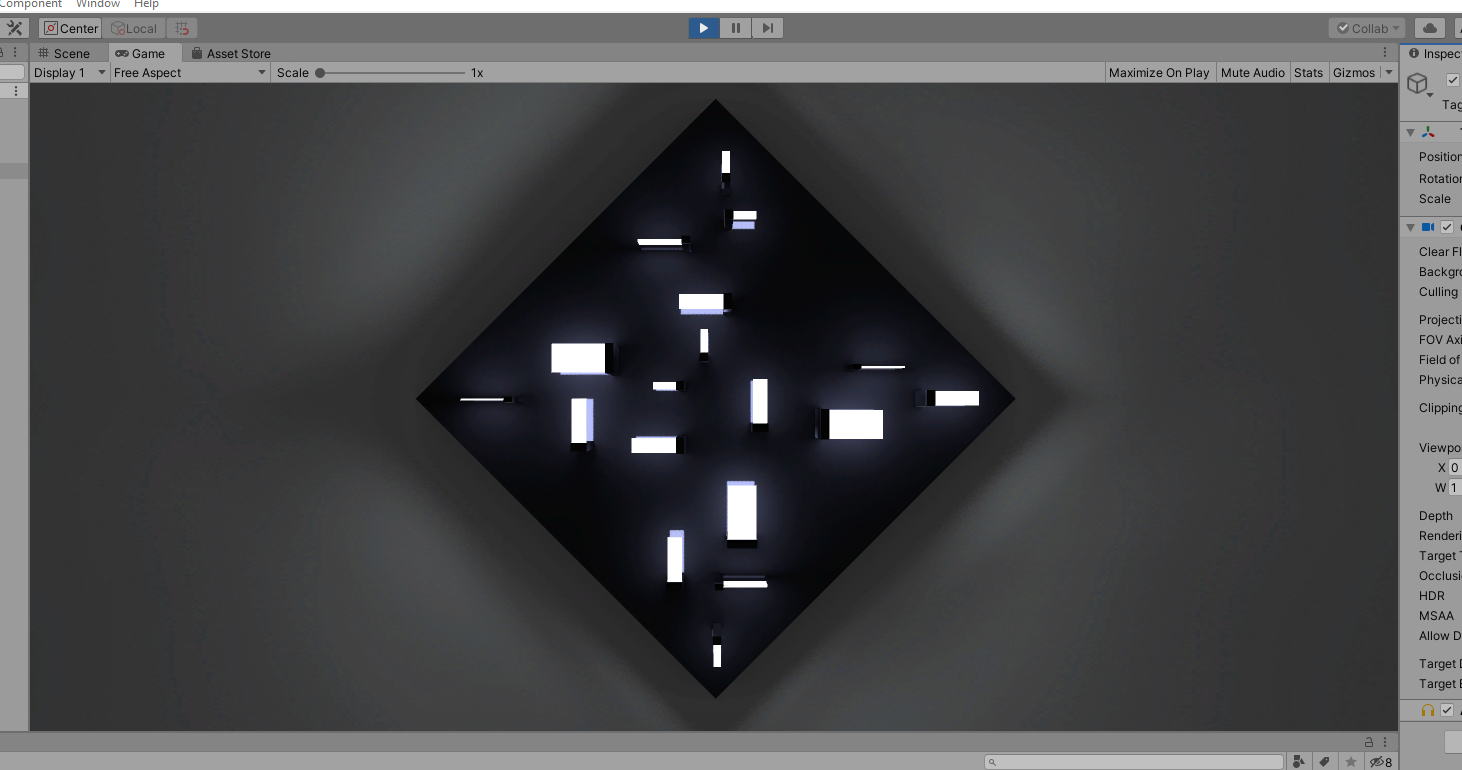Toggle the Stats overlay
The width and height of the screenshot is (1462, 770).
[x=1308, y=72]
